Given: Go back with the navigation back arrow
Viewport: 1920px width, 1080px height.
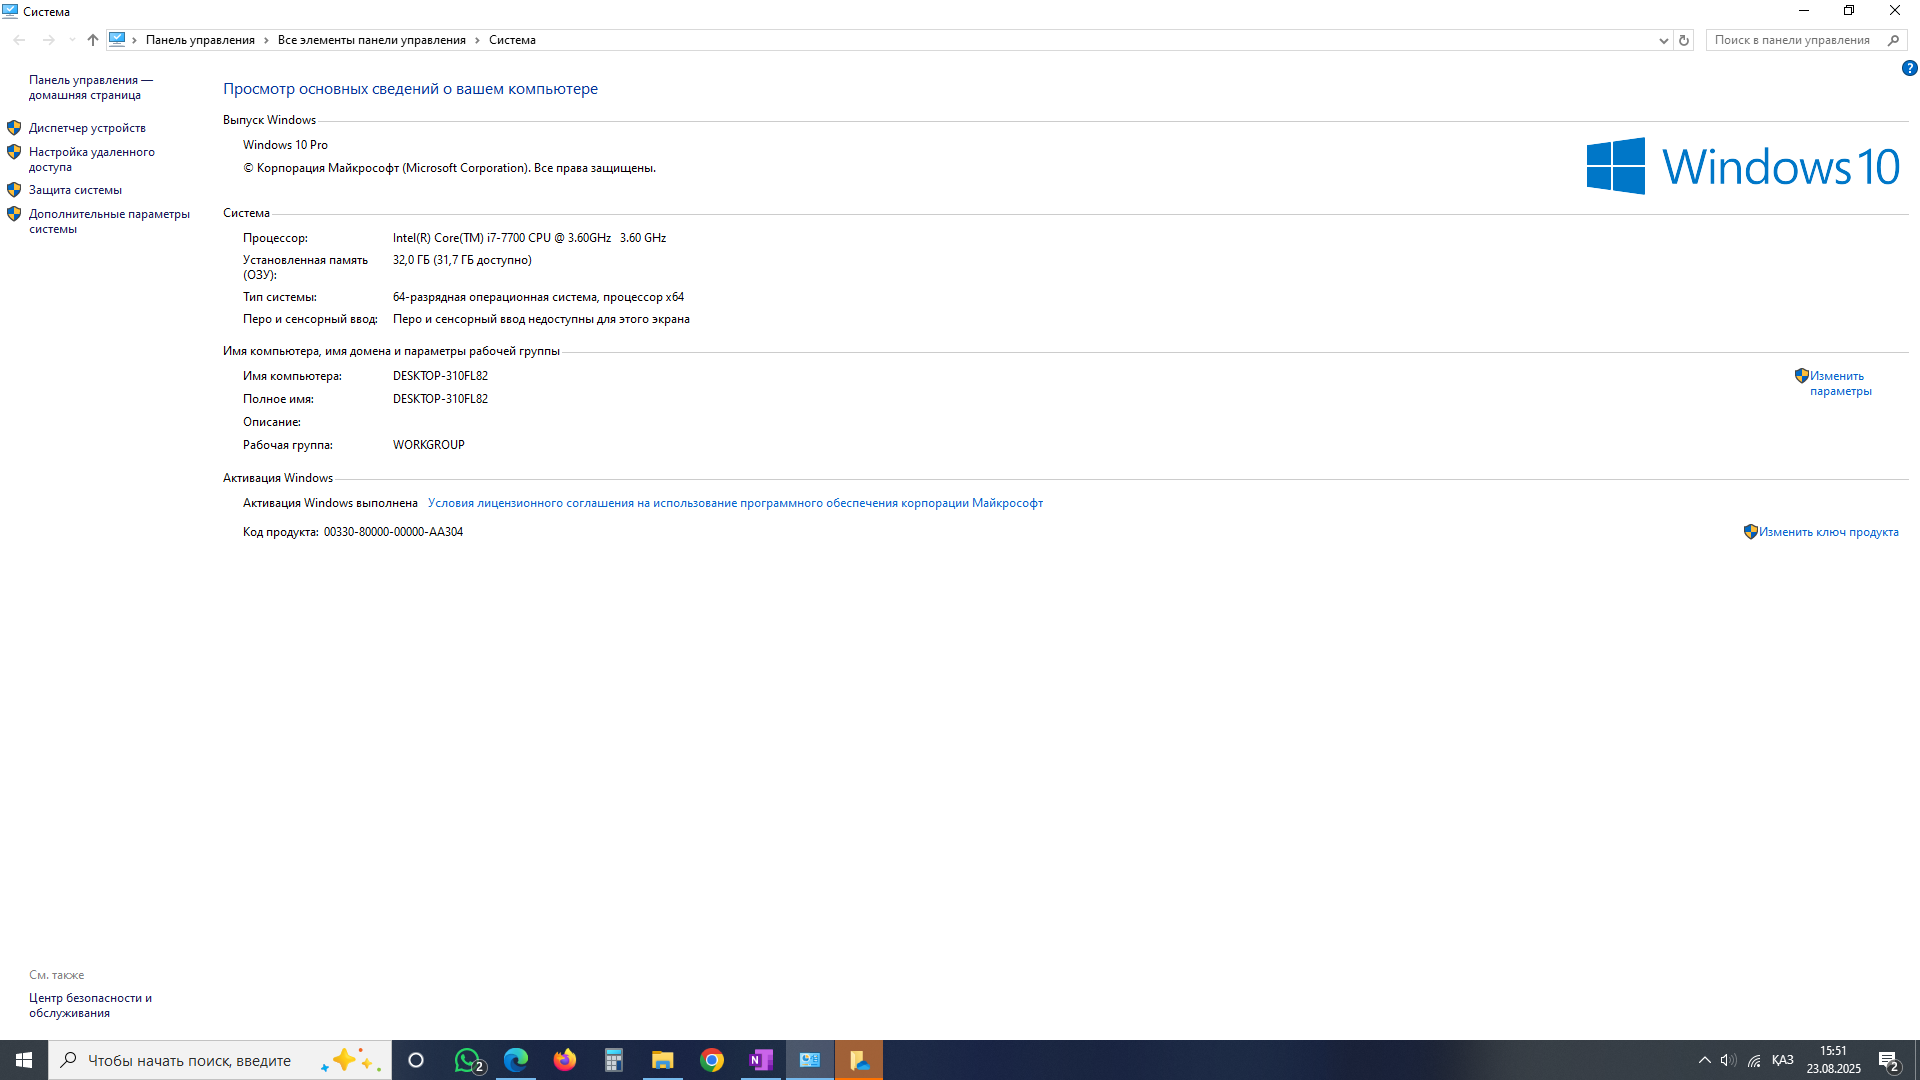Looking at the screenshot, I should [20, 40].
